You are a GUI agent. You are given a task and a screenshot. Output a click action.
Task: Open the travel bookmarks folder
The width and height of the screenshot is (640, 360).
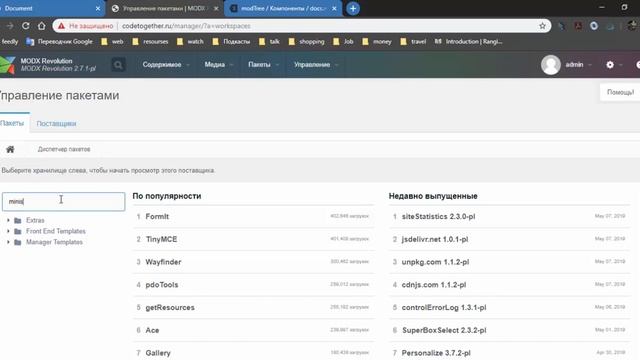point(413,41)
